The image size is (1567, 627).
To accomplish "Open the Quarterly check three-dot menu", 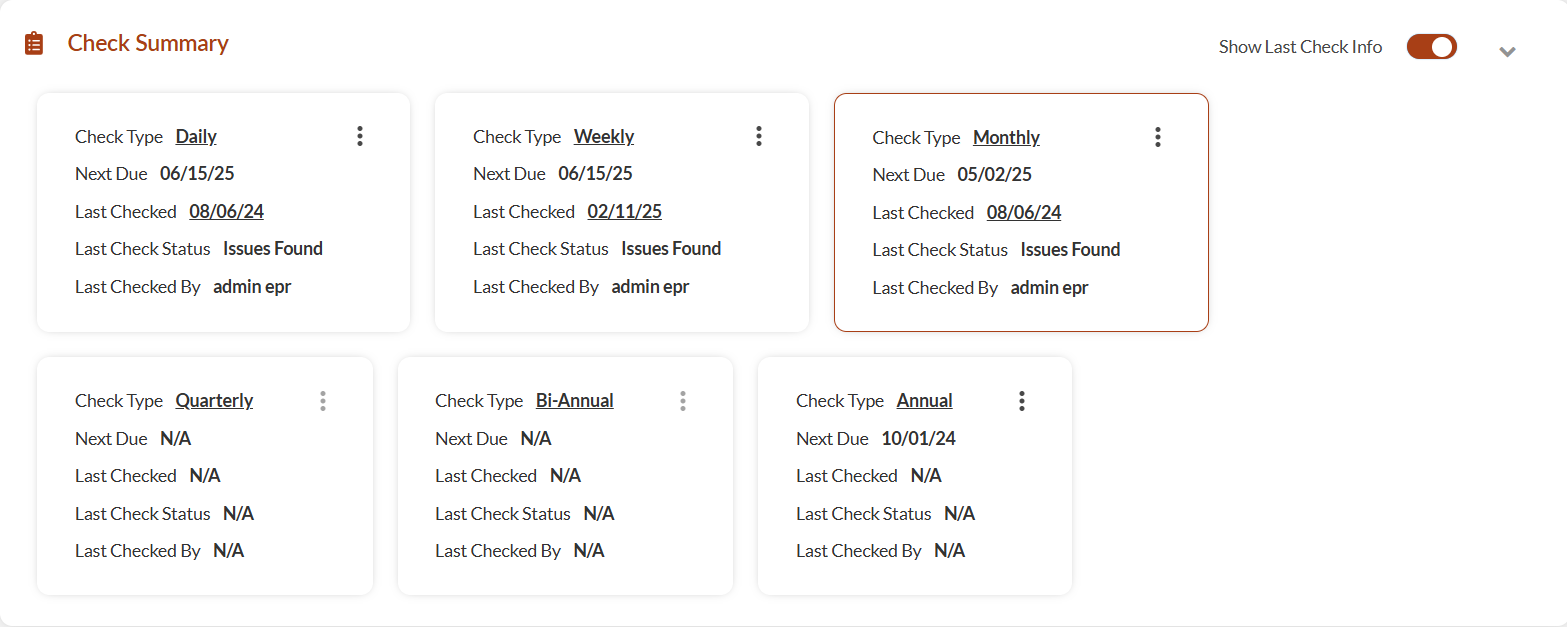I will coord(323,401).
